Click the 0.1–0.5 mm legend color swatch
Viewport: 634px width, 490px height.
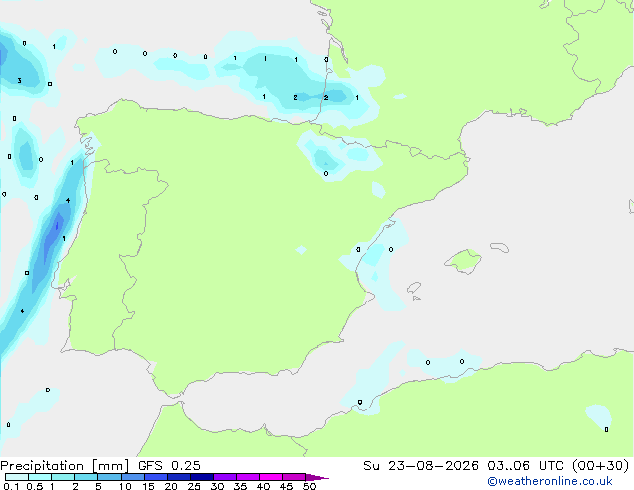tap(17, 477)
